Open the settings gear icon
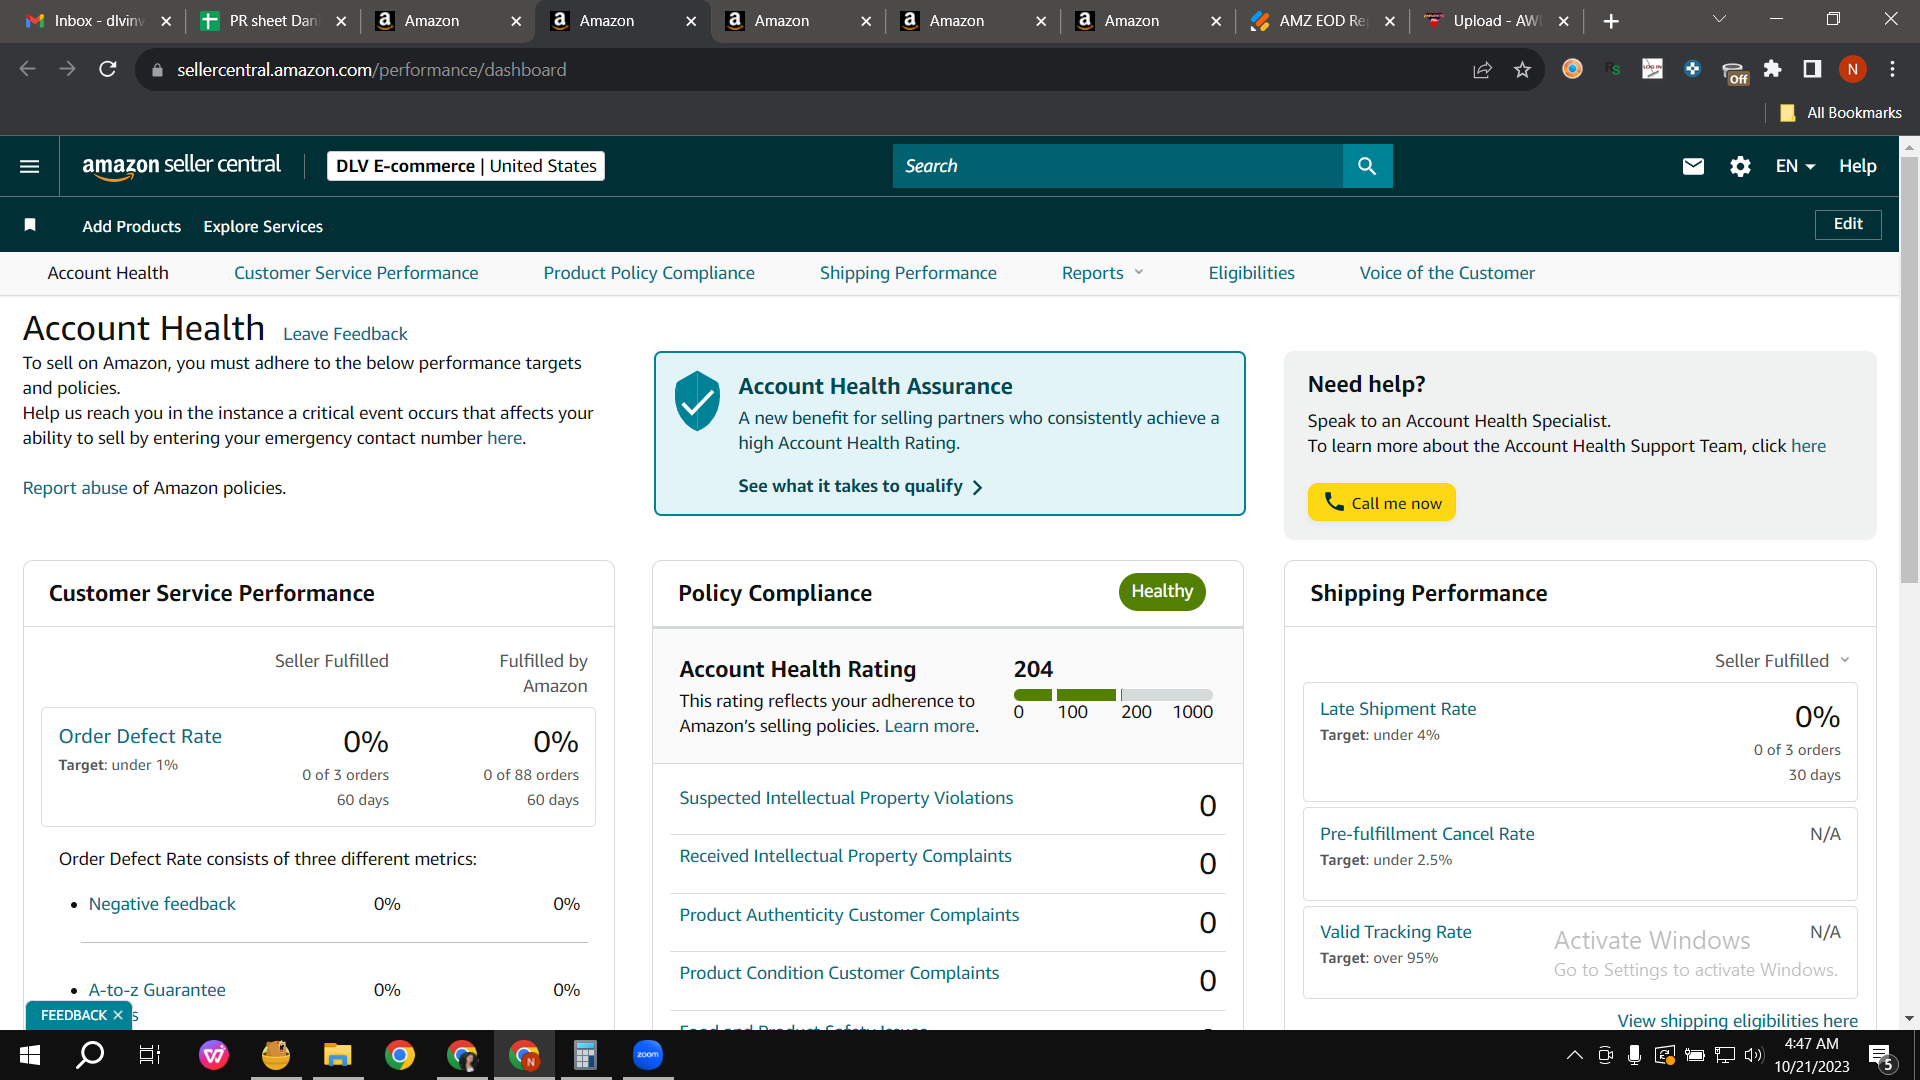This screenshot has height=1080, width=1920. click(x=1740, y=166)
